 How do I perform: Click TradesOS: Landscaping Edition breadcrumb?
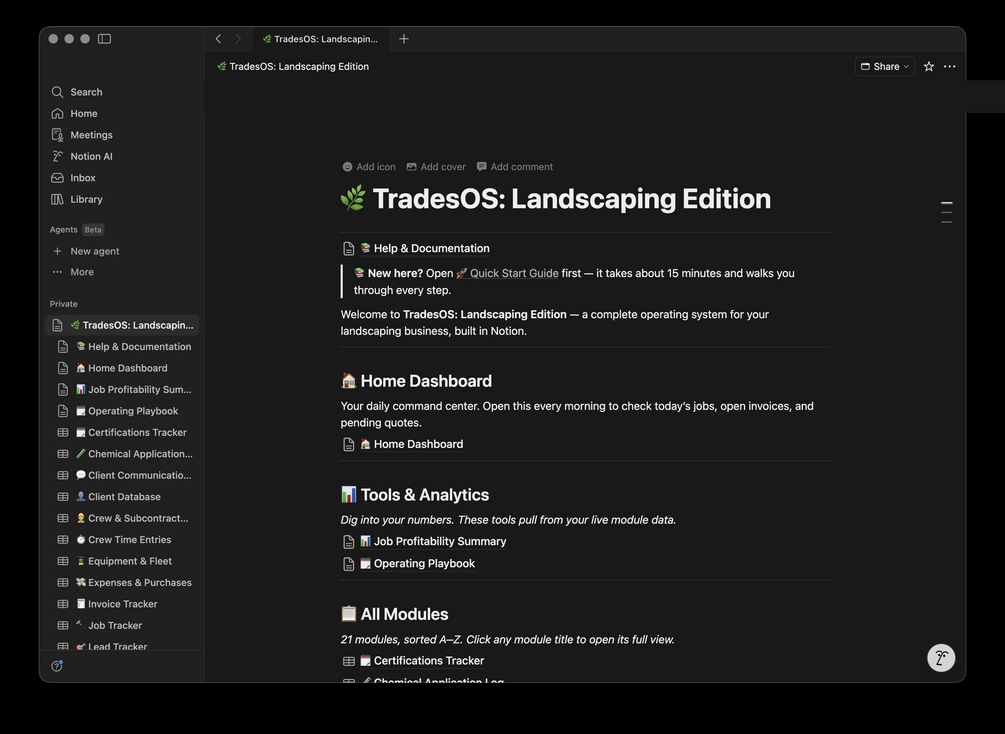(x=293, y=66)
